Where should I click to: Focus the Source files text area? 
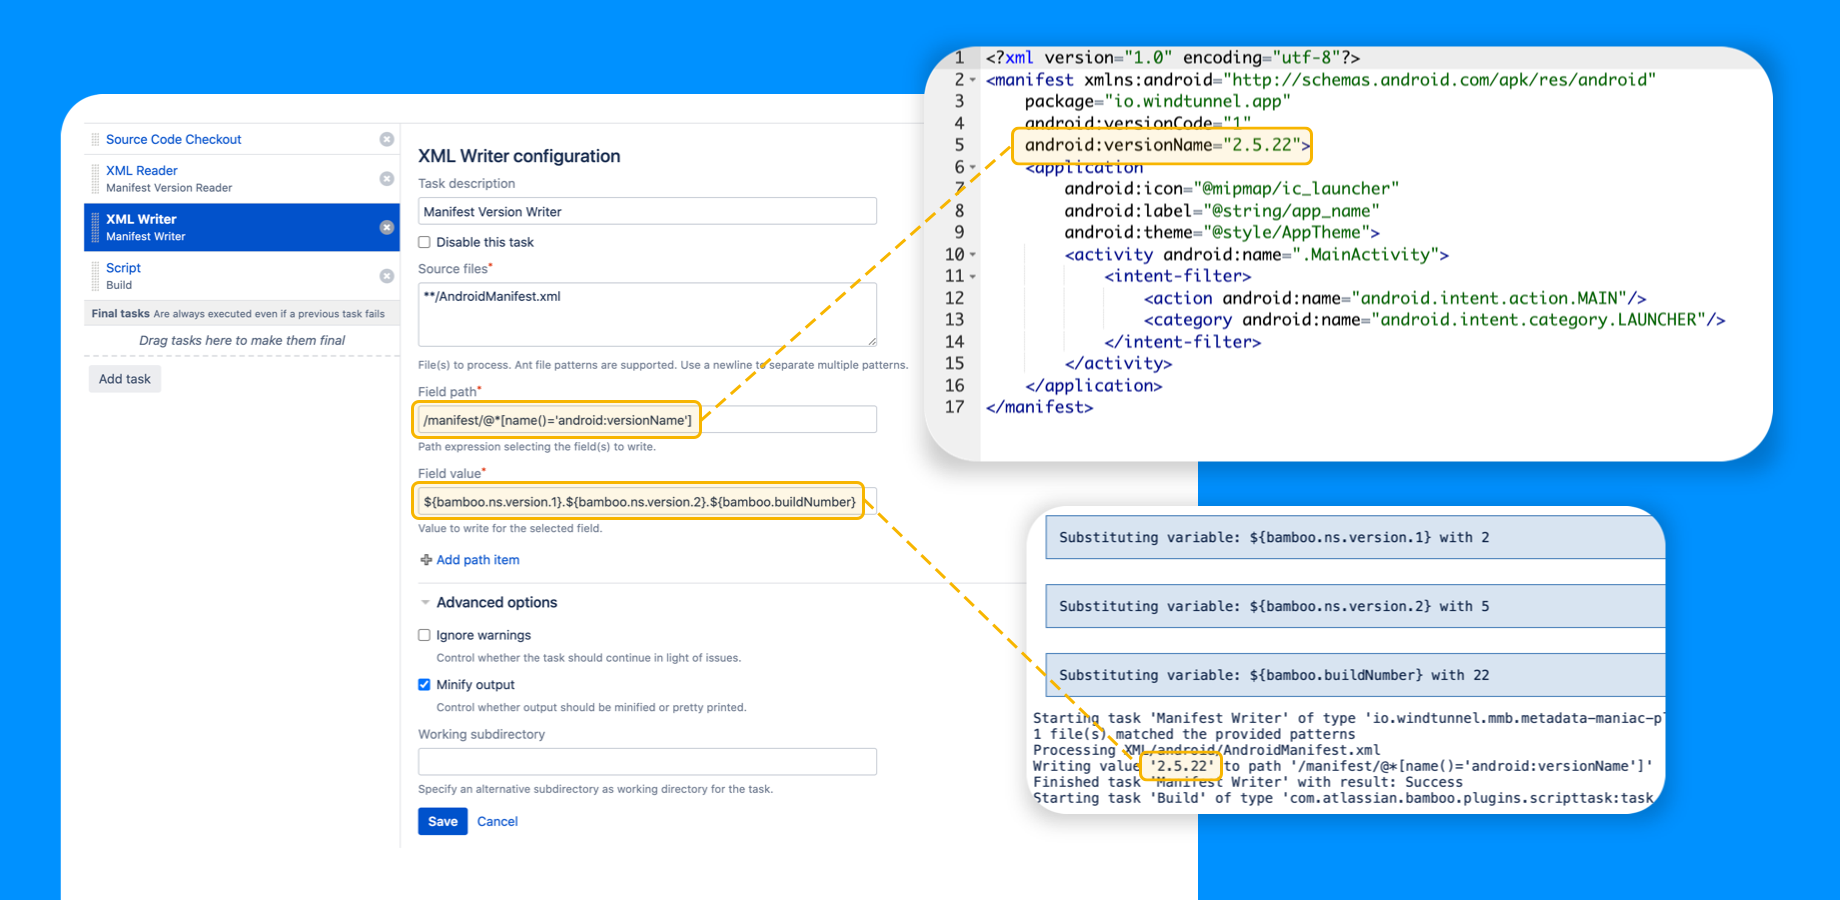(647, 314)
